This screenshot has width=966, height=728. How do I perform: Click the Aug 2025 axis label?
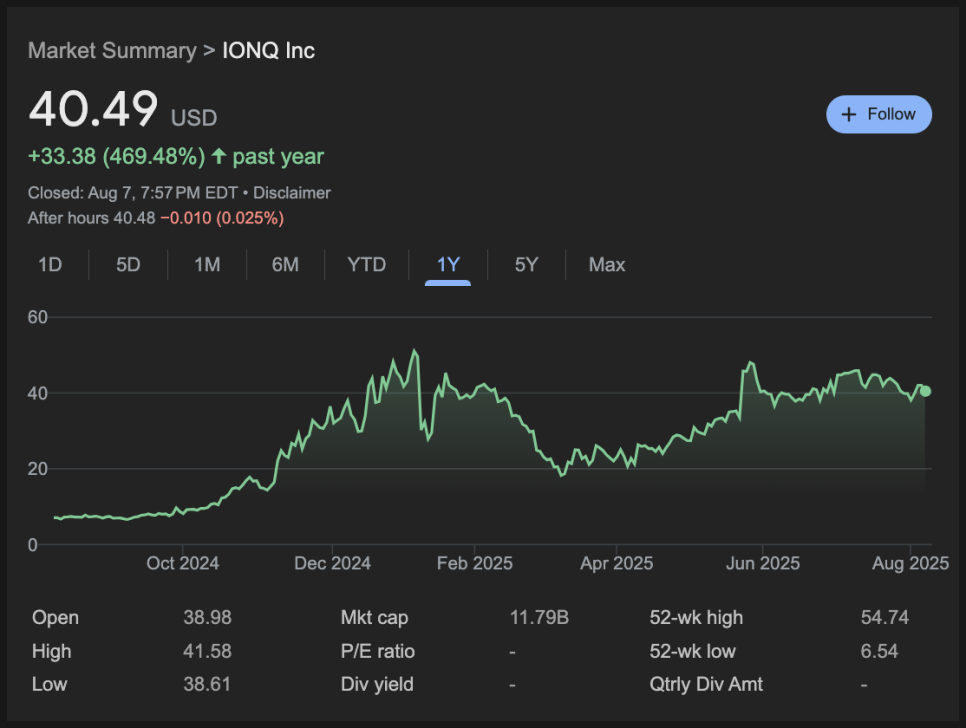[910, 563]
